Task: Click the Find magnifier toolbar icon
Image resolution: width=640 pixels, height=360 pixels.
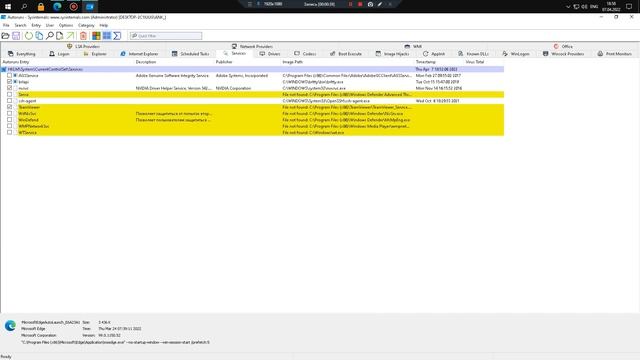Action: coord(50,36)
